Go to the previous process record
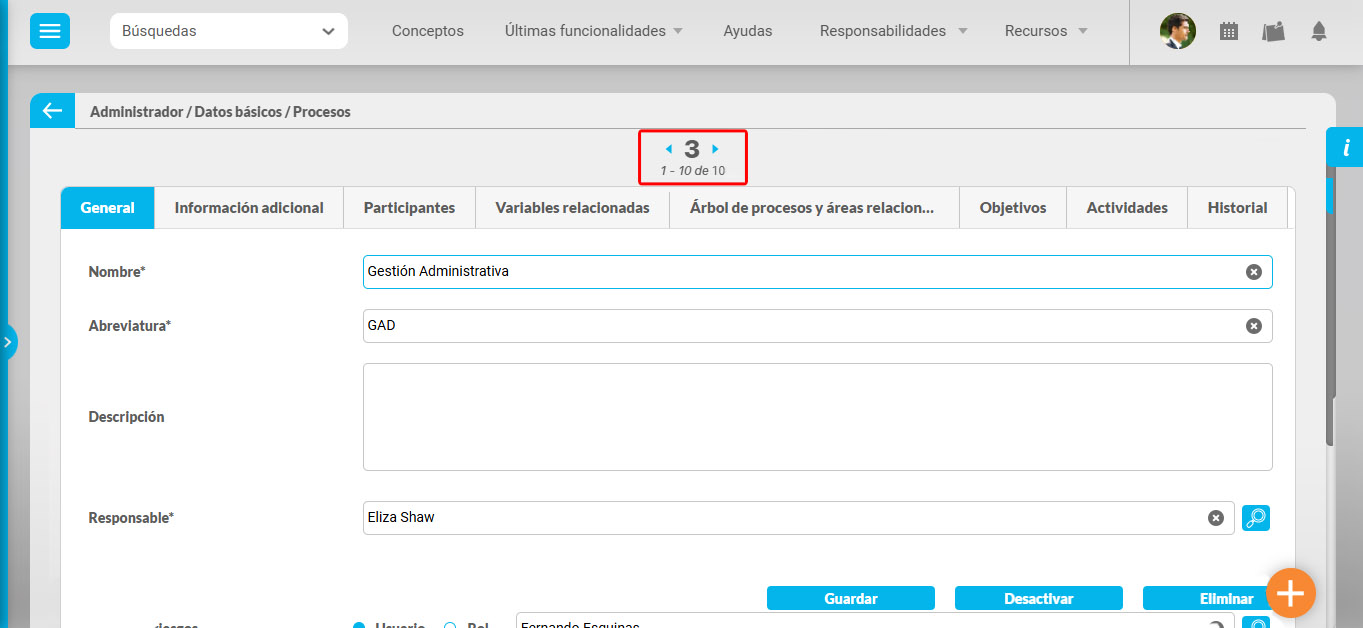1363x628 pixels. (x=668, y=149)
